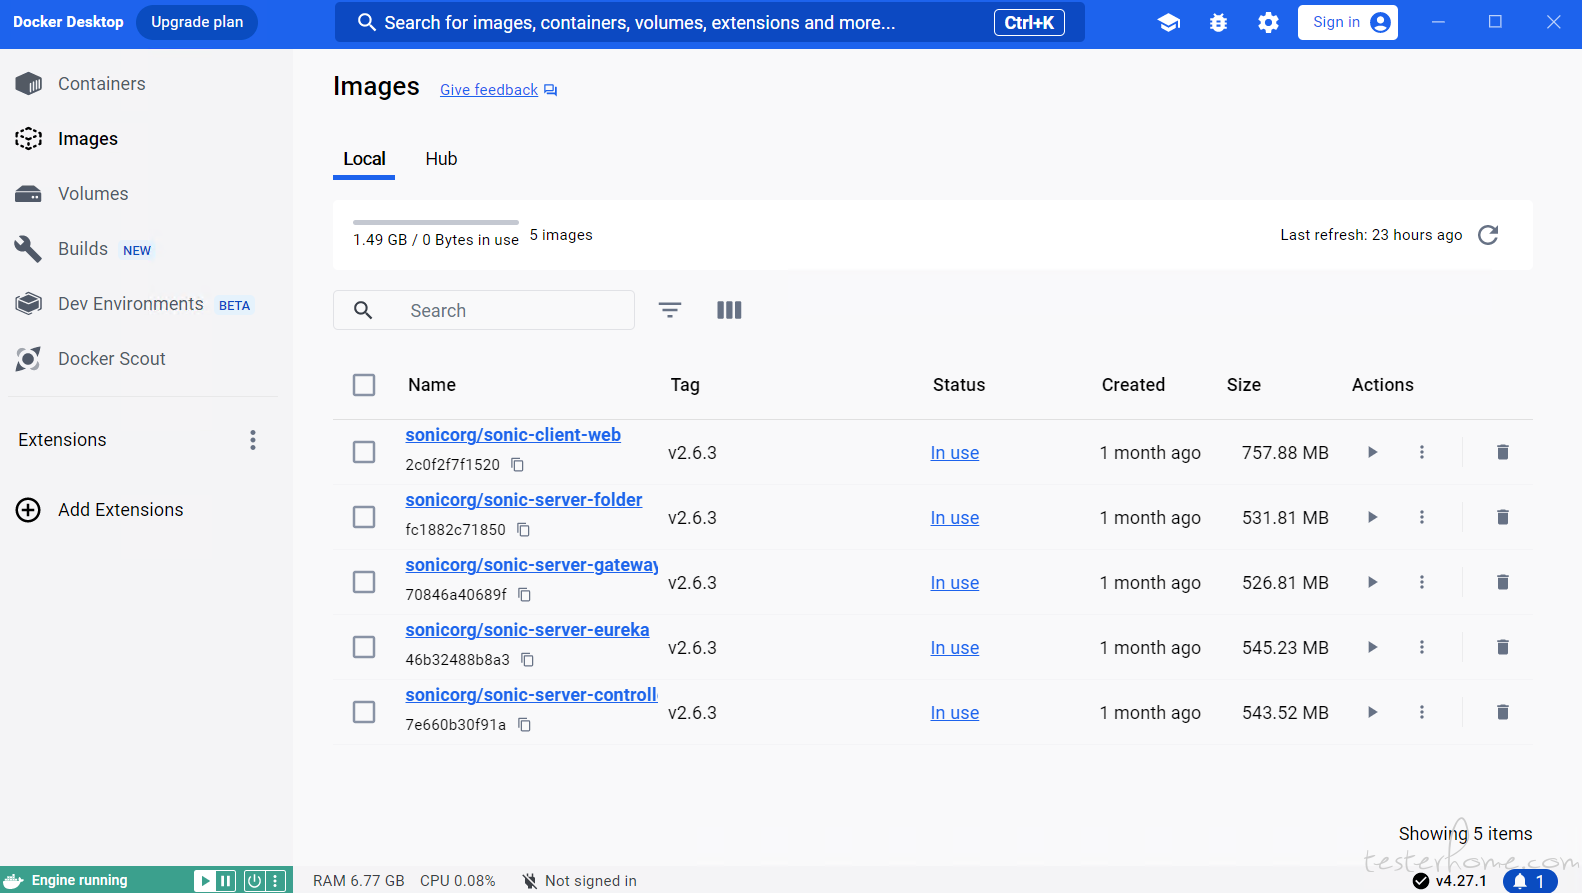The image size is (1582, 893).
Task: Open the Learning Center graduation cap icon
Action: pos(1168,23)
